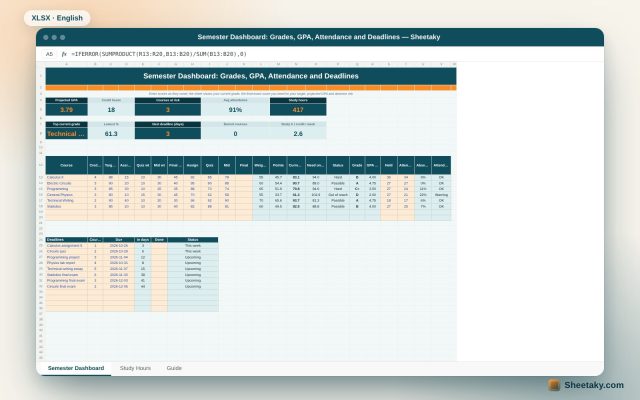
Task: Click the Due column header in deadlines table
Action: click(119, 240)
